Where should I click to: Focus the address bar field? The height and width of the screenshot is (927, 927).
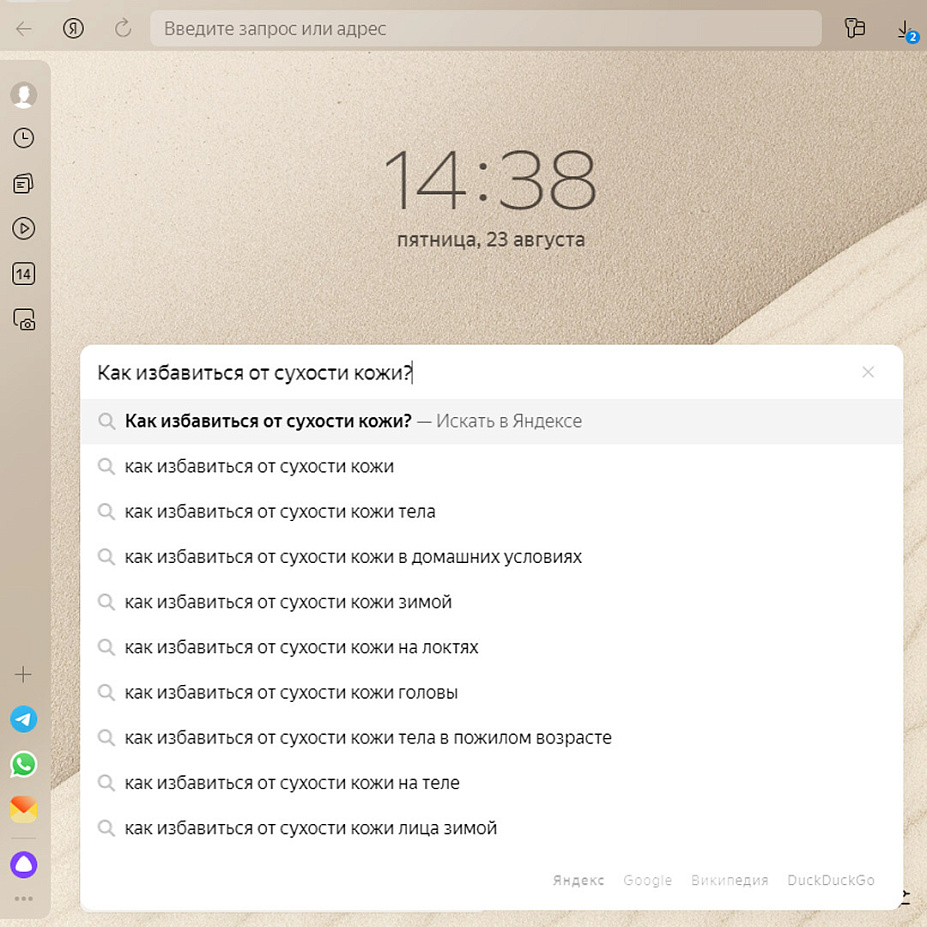486,28
